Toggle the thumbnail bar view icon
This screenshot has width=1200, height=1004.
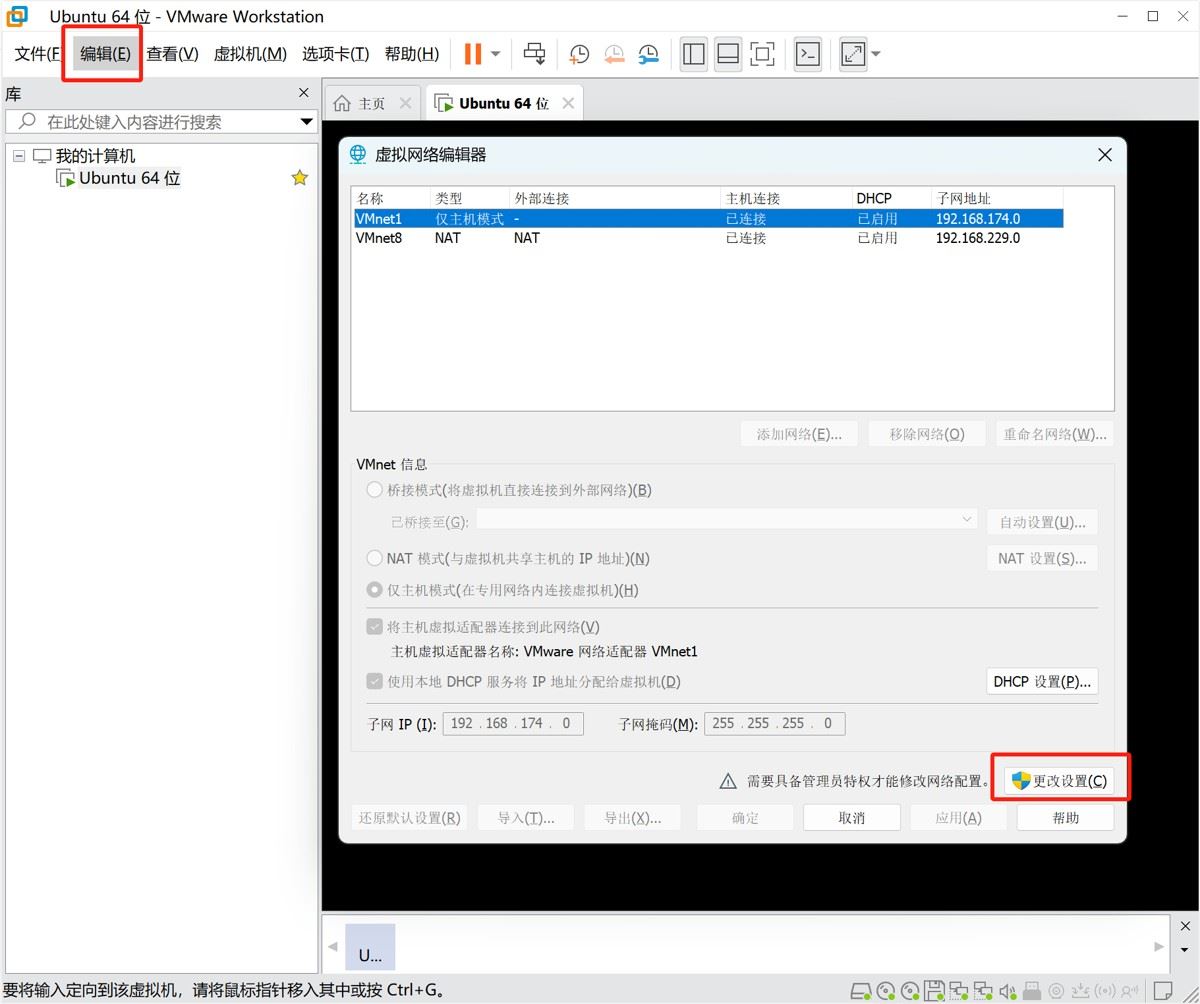pos(728,54)
